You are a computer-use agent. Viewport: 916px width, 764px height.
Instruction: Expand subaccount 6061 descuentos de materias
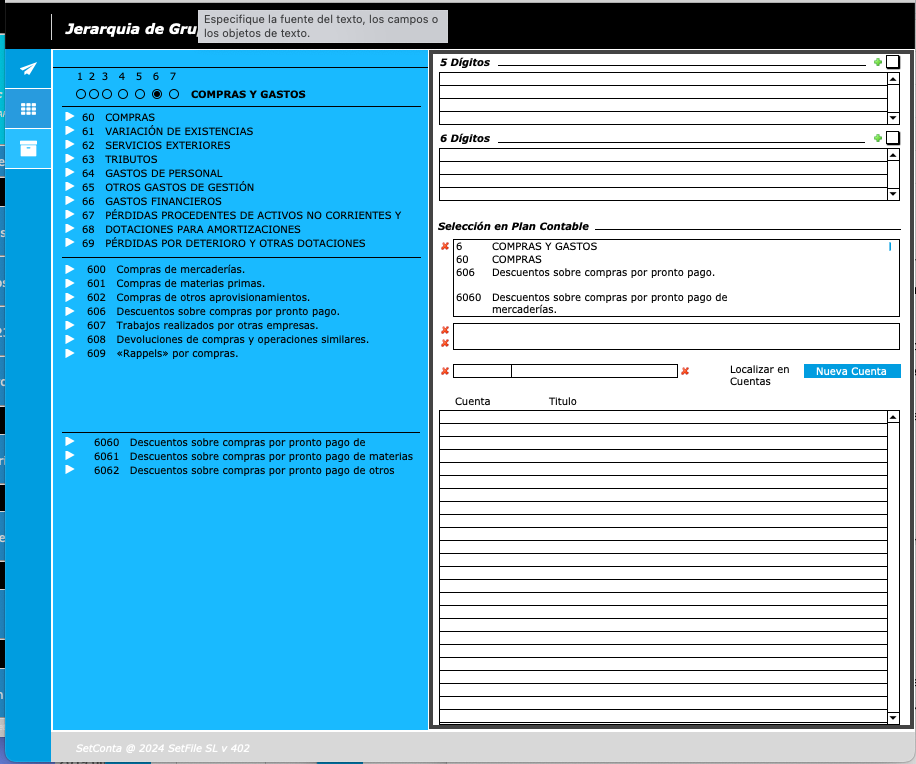(70, 456)
